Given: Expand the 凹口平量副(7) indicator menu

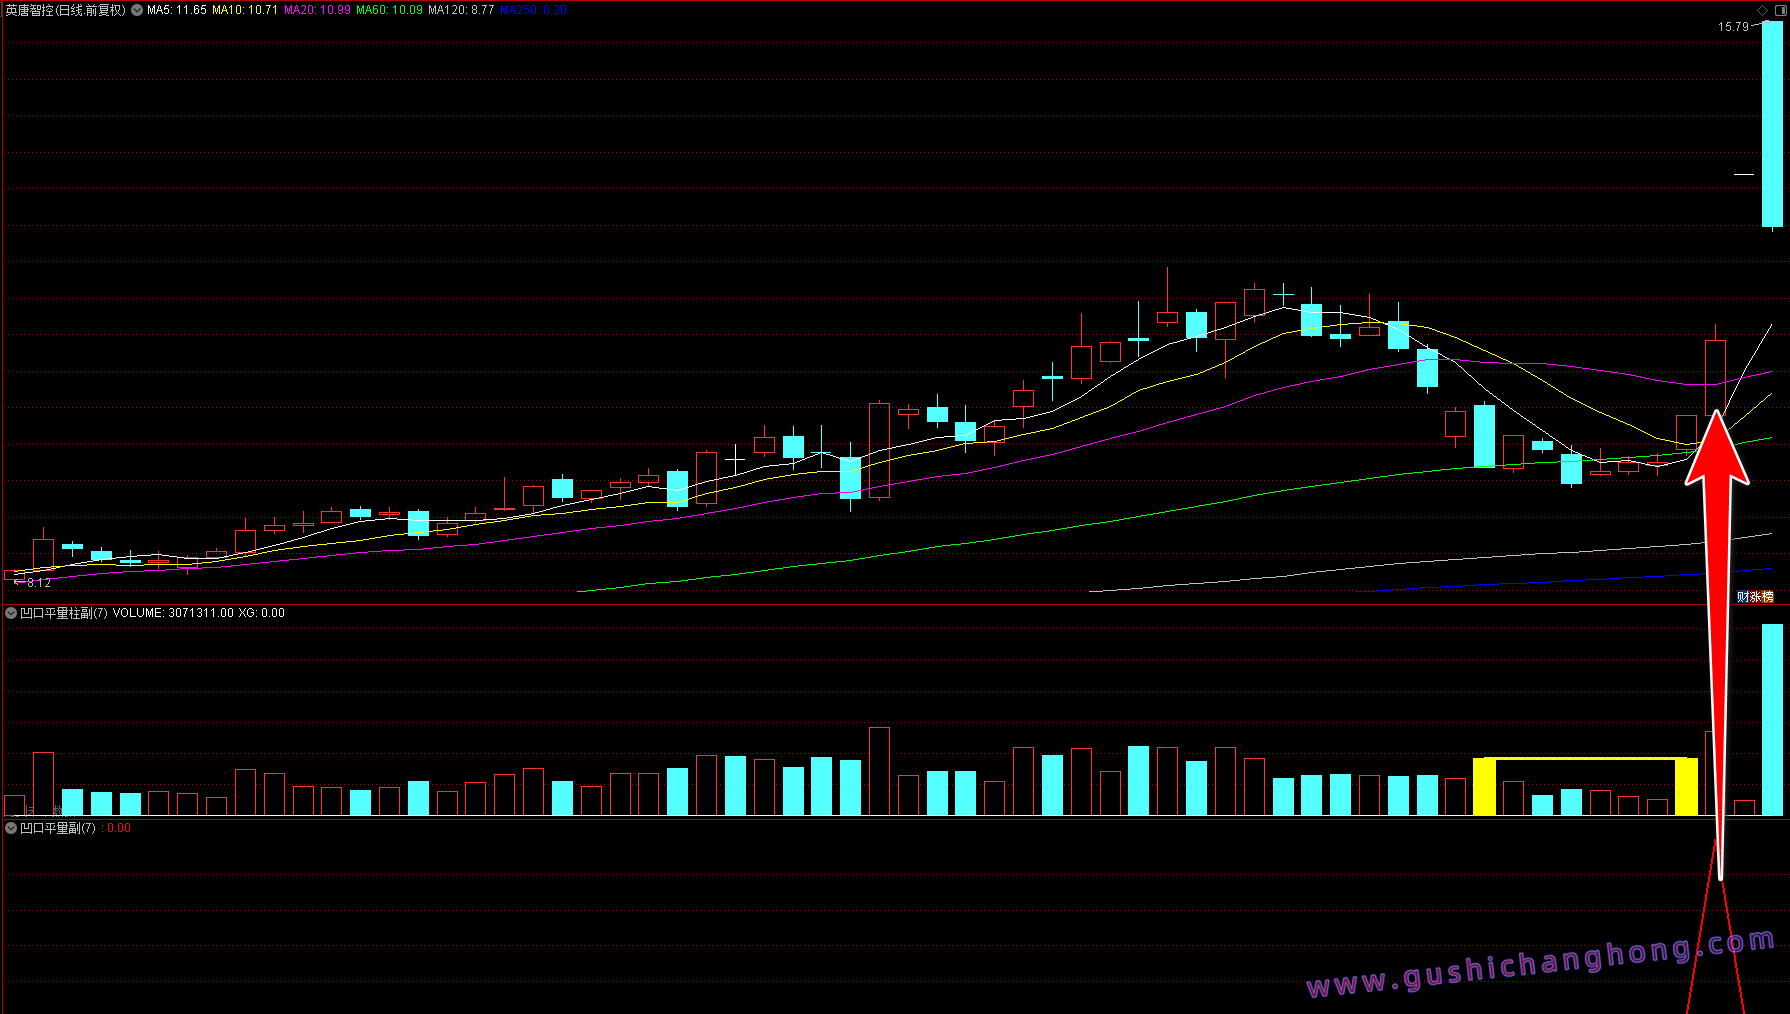Looking at the screenshot, I should (12, 828).
